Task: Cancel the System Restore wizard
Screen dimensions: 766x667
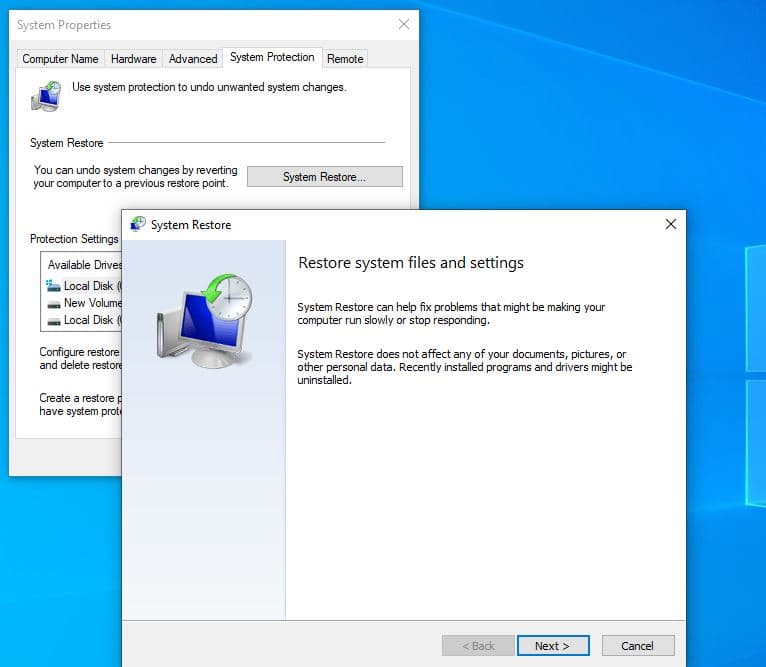Action: coord(637,646)
